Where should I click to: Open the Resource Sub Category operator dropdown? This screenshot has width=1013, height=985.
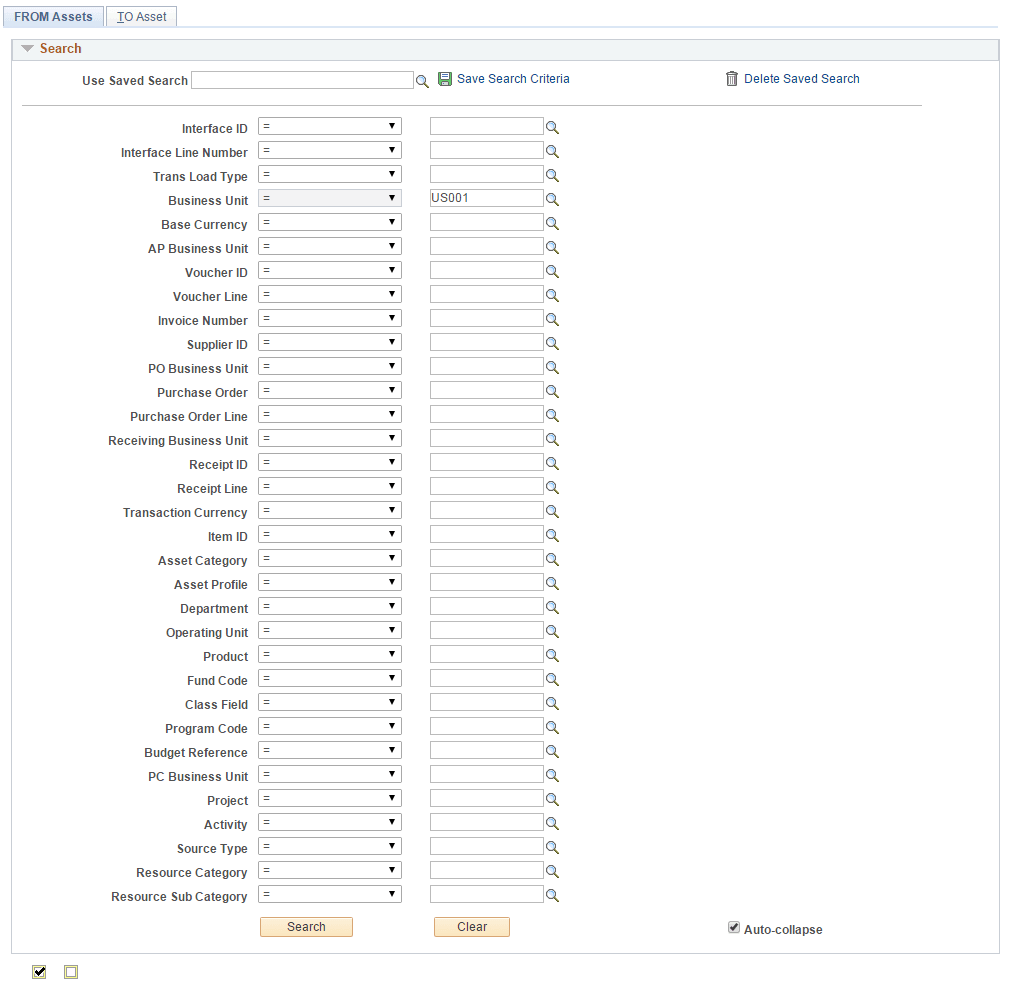tap(329, 894)
